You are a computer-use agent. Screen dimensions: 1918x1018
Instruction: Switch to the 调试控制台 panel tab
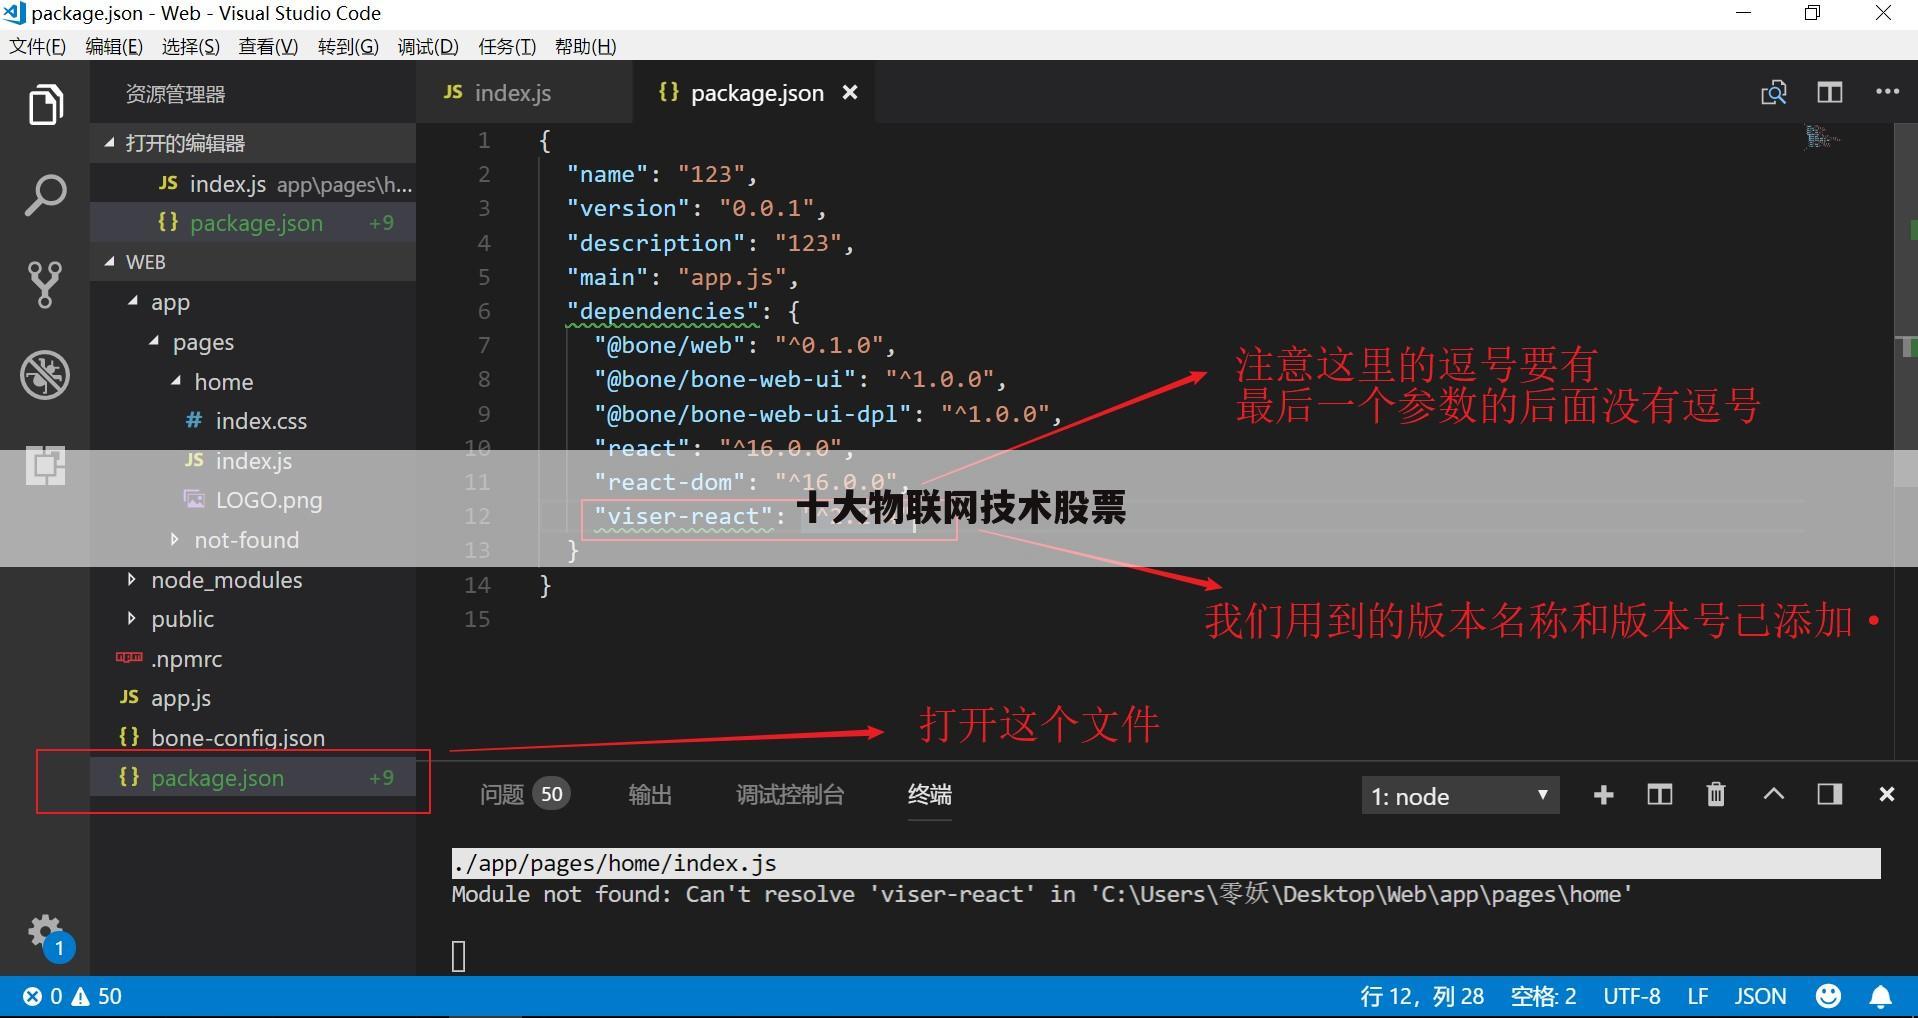(790, 795)
